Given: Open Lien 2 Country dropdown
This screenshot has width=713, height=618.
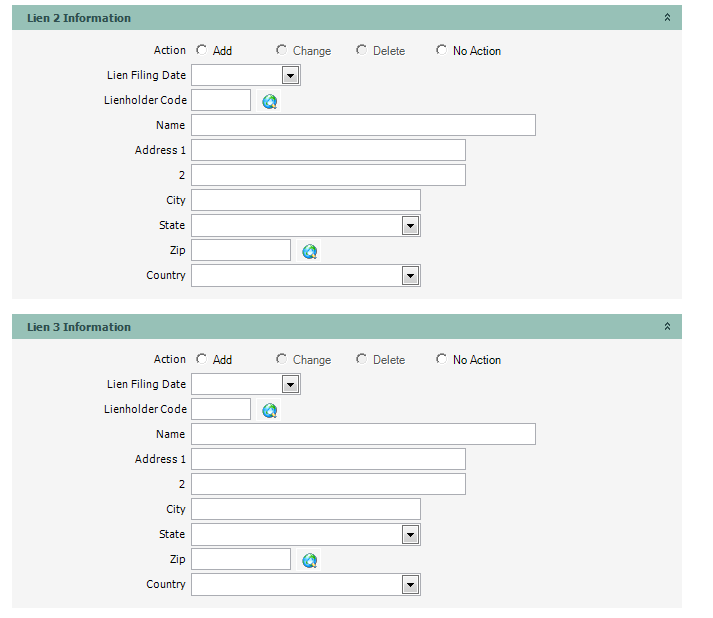Looking at the screenshot, I should point(410,276).
